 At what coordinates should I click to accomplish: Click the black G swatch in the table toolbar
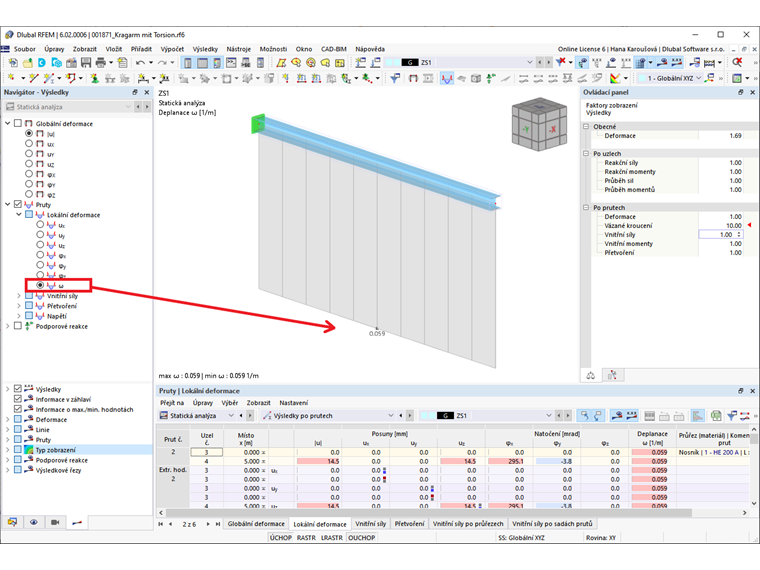[x=445, y=415]
